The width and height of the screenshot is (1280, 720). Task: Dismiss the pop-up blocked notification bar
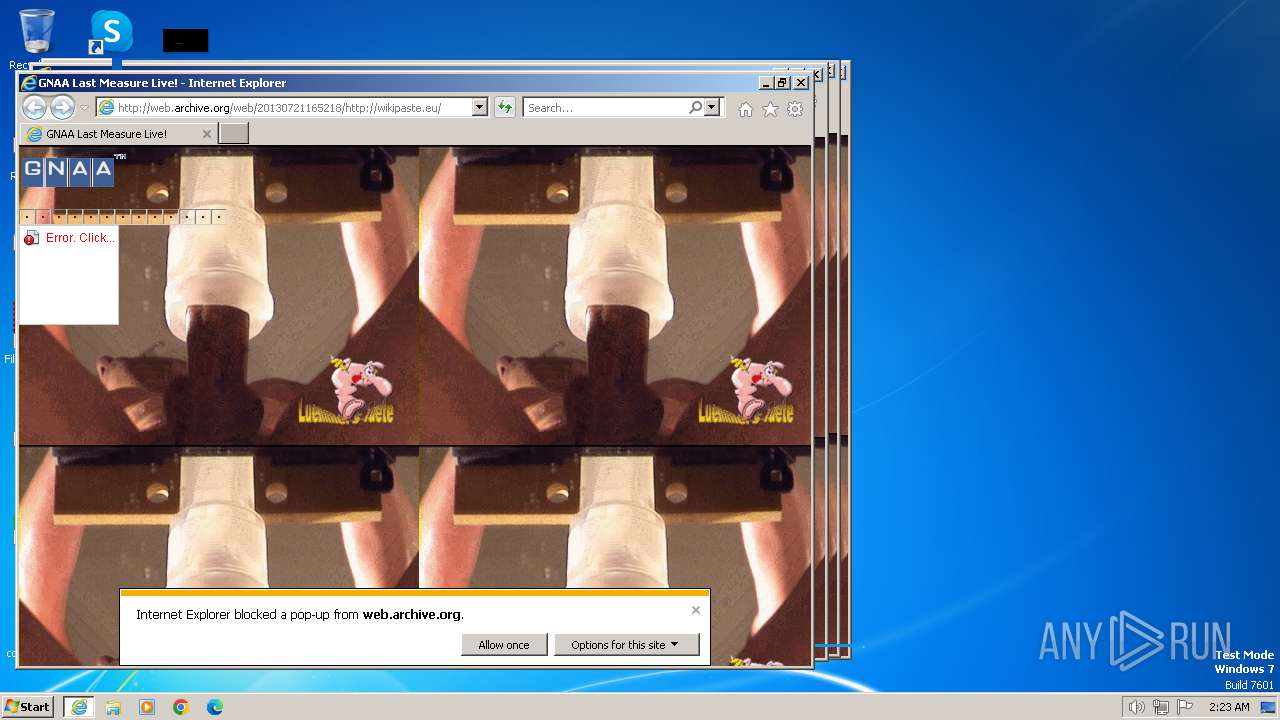click(x=696, y=610)
